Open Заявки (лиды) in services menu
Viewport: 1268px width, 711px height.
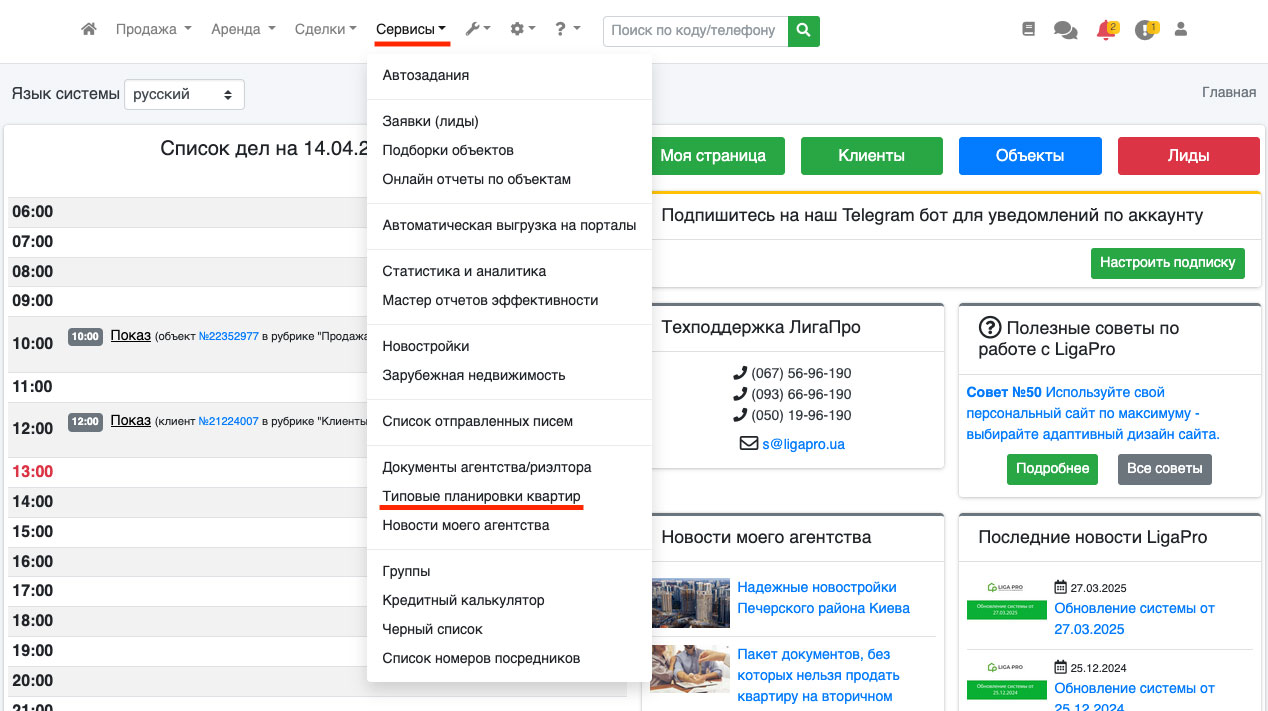(430, 121)
